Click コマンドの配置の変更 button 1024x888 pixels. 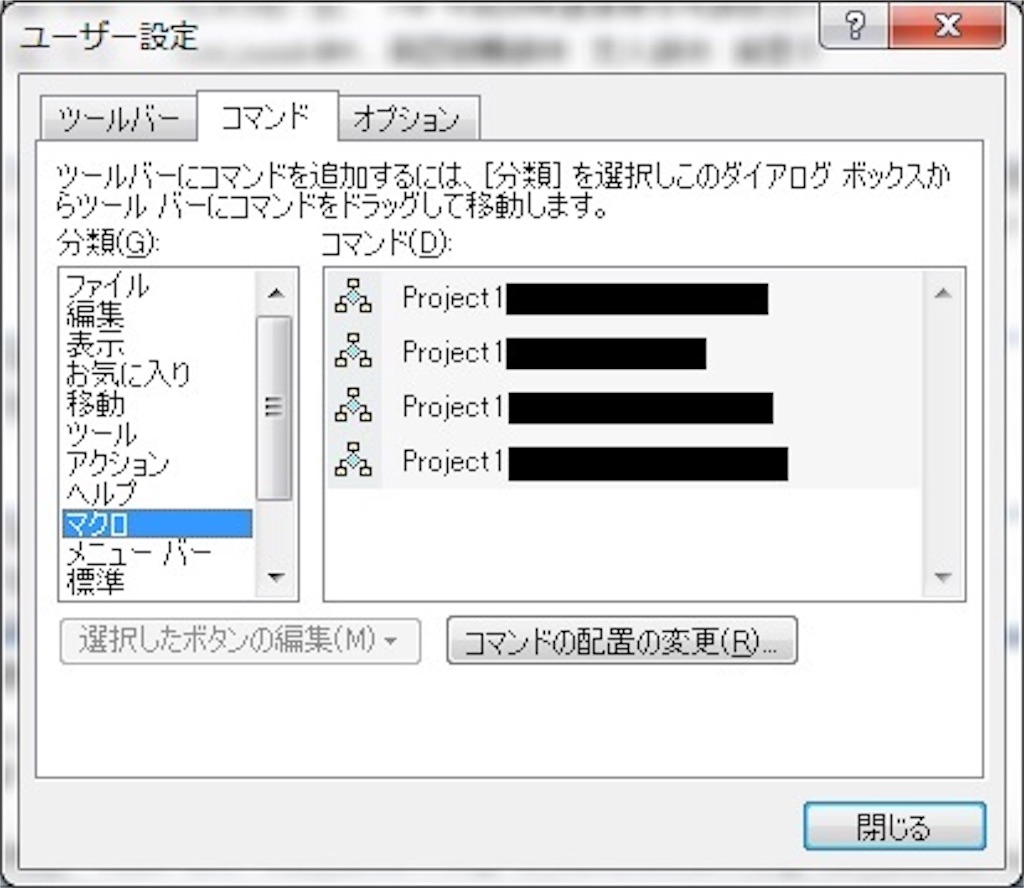click(622, 641)
